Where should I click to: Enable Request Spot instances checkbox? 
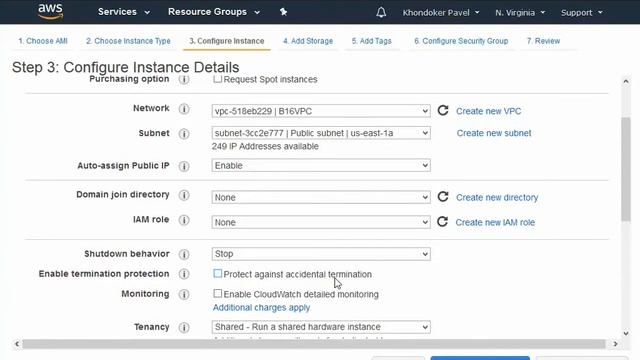pyautogui.click(x=218, y=79)
